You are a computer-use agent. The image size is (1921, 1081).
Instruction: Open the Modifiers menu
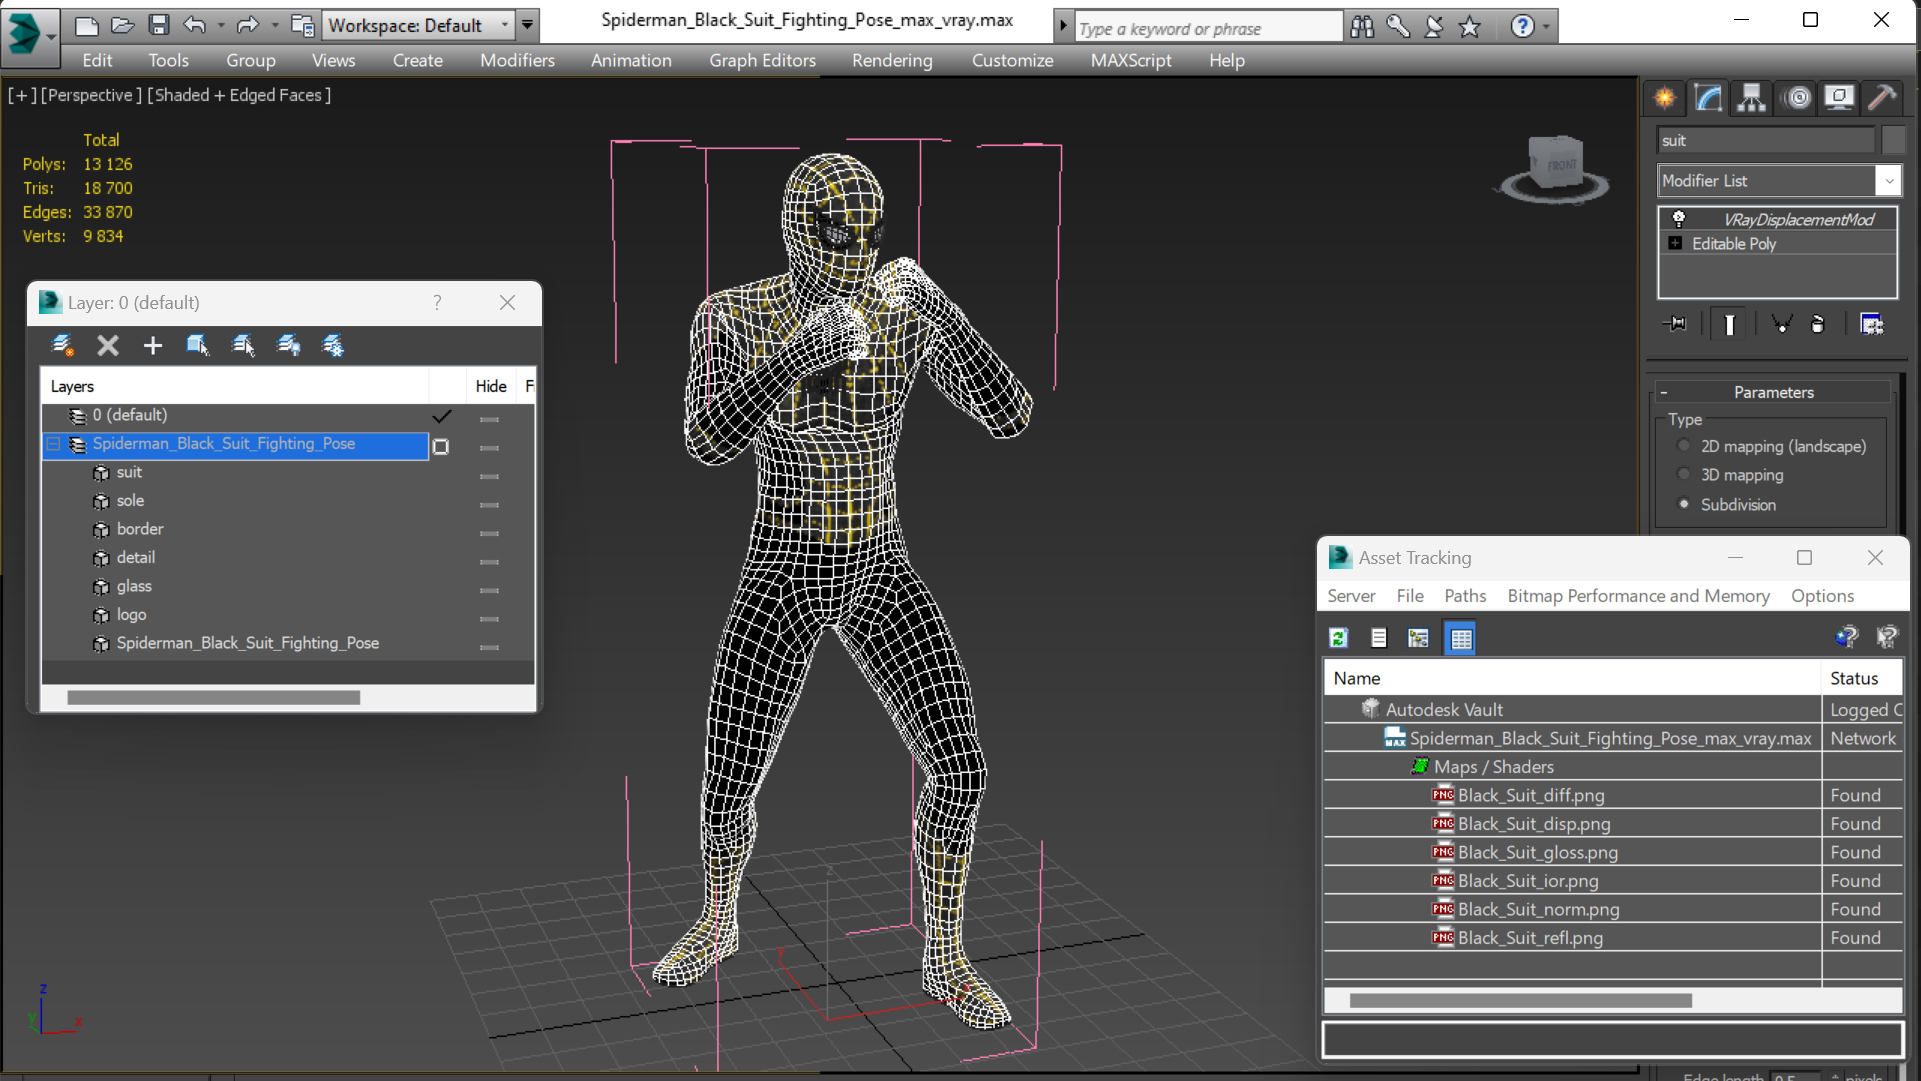click(517, 60)
